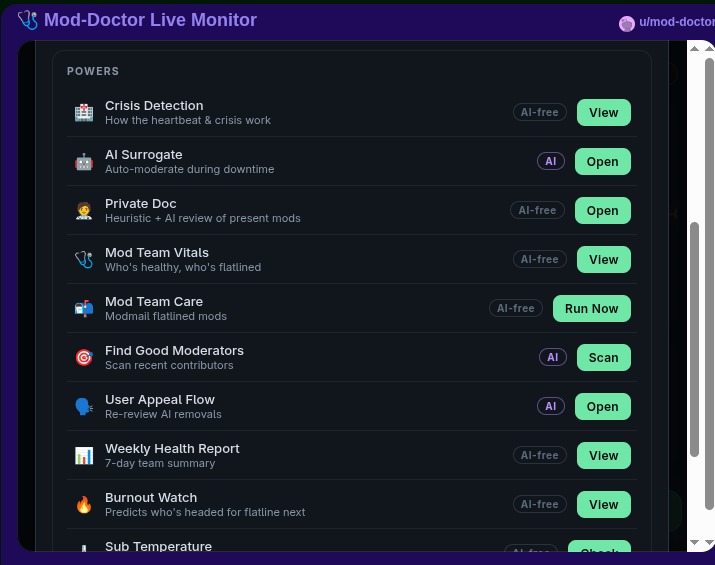715x565 pixels.
Task: Click the Private Doc title text
Action: pyautogui.click(x=140, y=203)
